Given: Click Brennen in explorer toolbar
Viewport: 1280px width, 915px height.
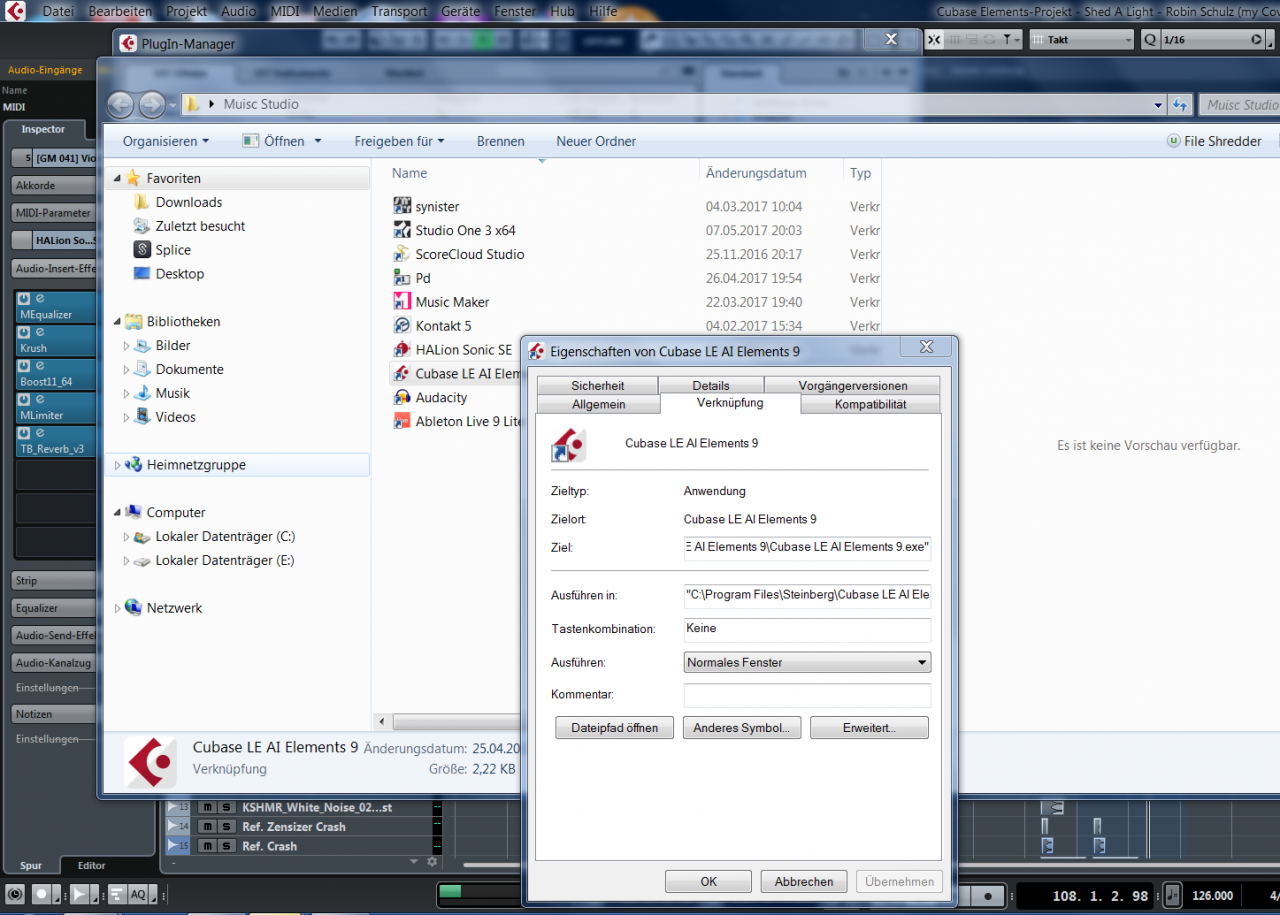Looking at the screenshot, I should point(501,141).
